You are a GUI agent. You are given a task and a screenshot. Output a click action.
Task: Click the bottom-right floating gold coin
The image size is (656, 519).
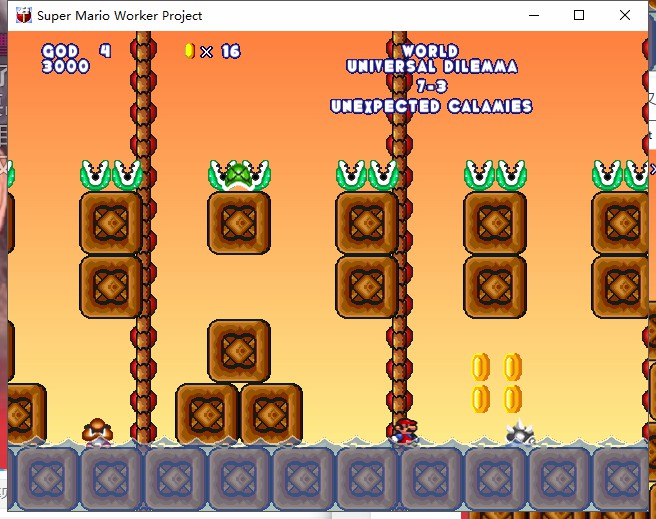(512, 399)
